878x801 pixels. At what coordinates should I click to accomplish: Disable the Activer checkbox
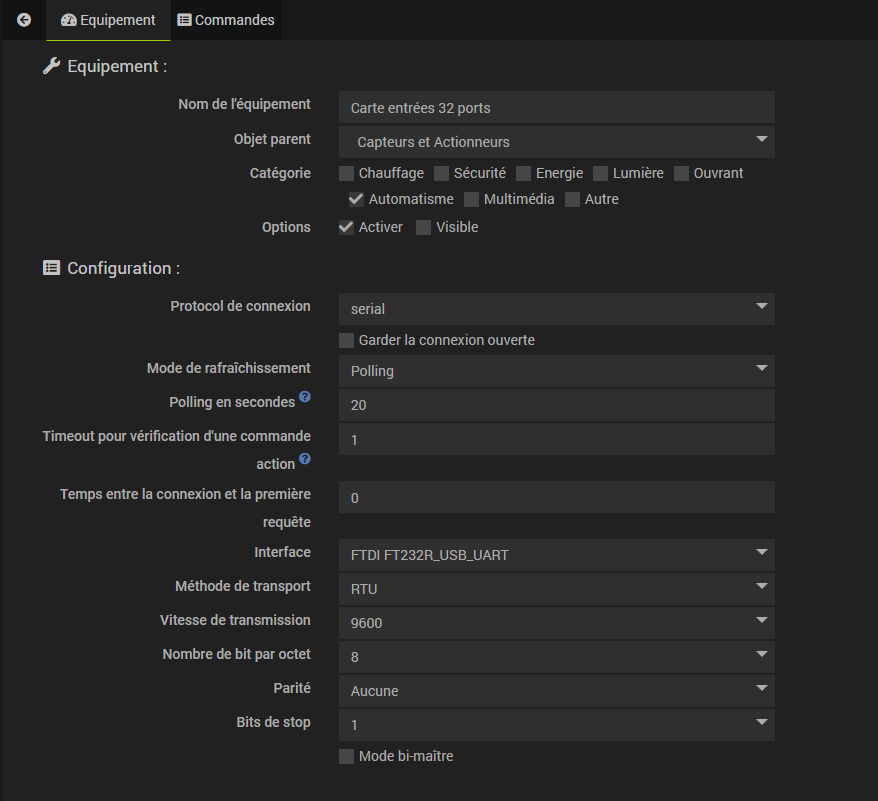pyautogui.click(x=347, y=228)
